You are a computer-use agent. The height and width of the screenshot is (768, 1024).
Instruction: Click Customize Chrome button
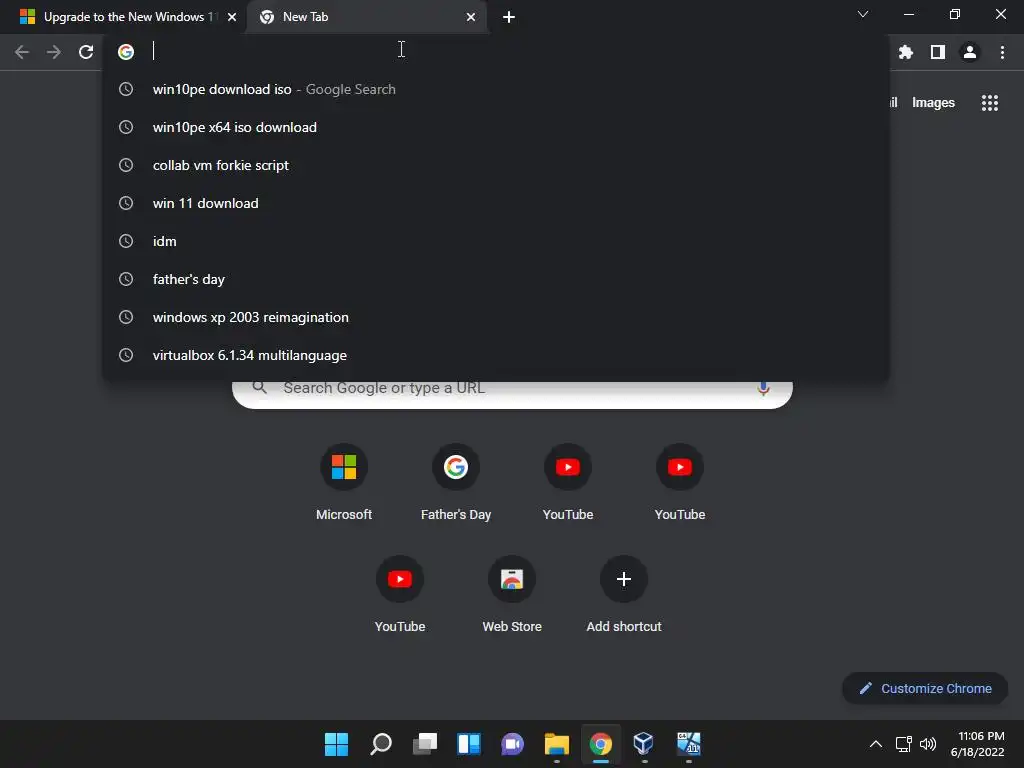click(x=925, y=688)
